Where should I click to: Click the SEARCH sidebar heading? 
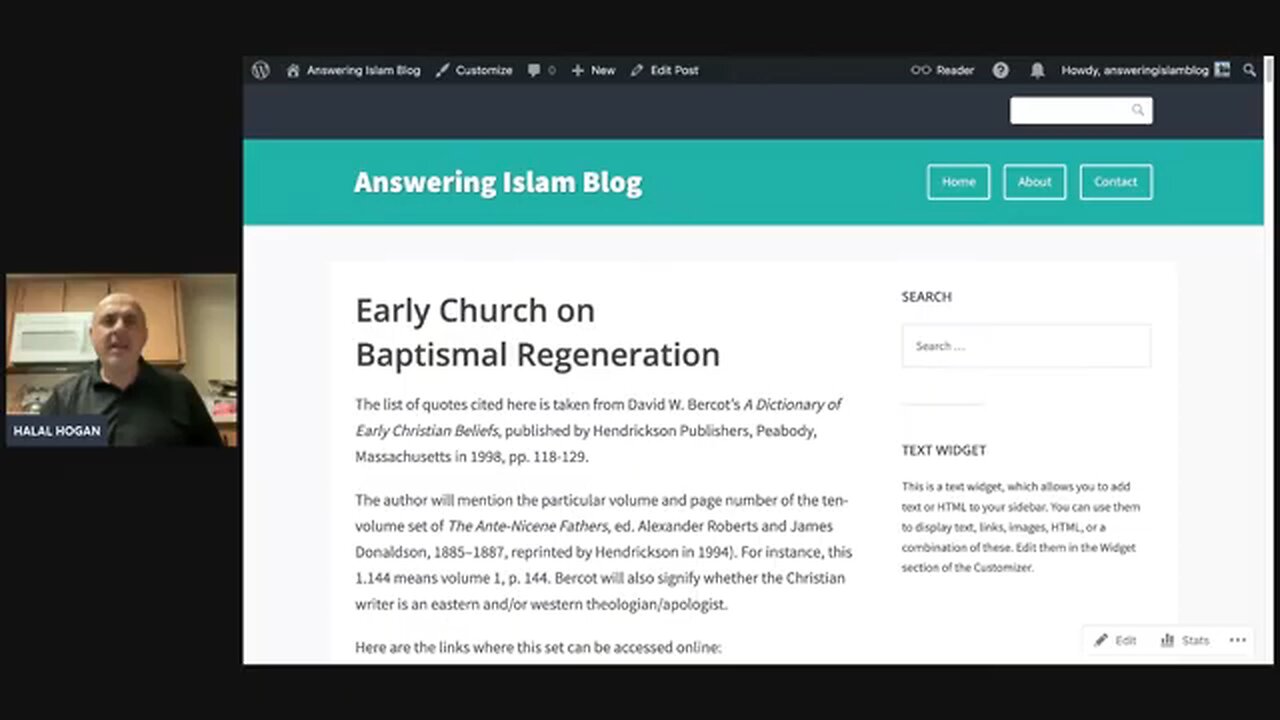coord(926,297)
